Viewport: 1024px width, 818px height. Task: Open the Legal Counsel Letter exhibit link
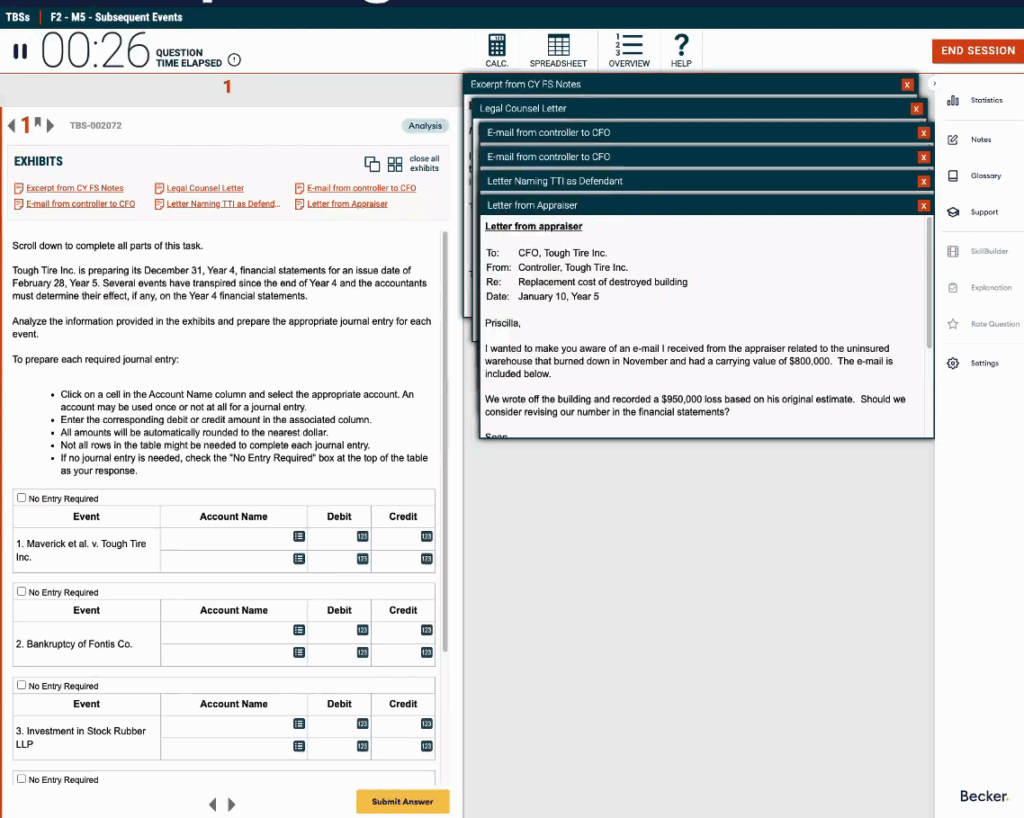point(204,188)
